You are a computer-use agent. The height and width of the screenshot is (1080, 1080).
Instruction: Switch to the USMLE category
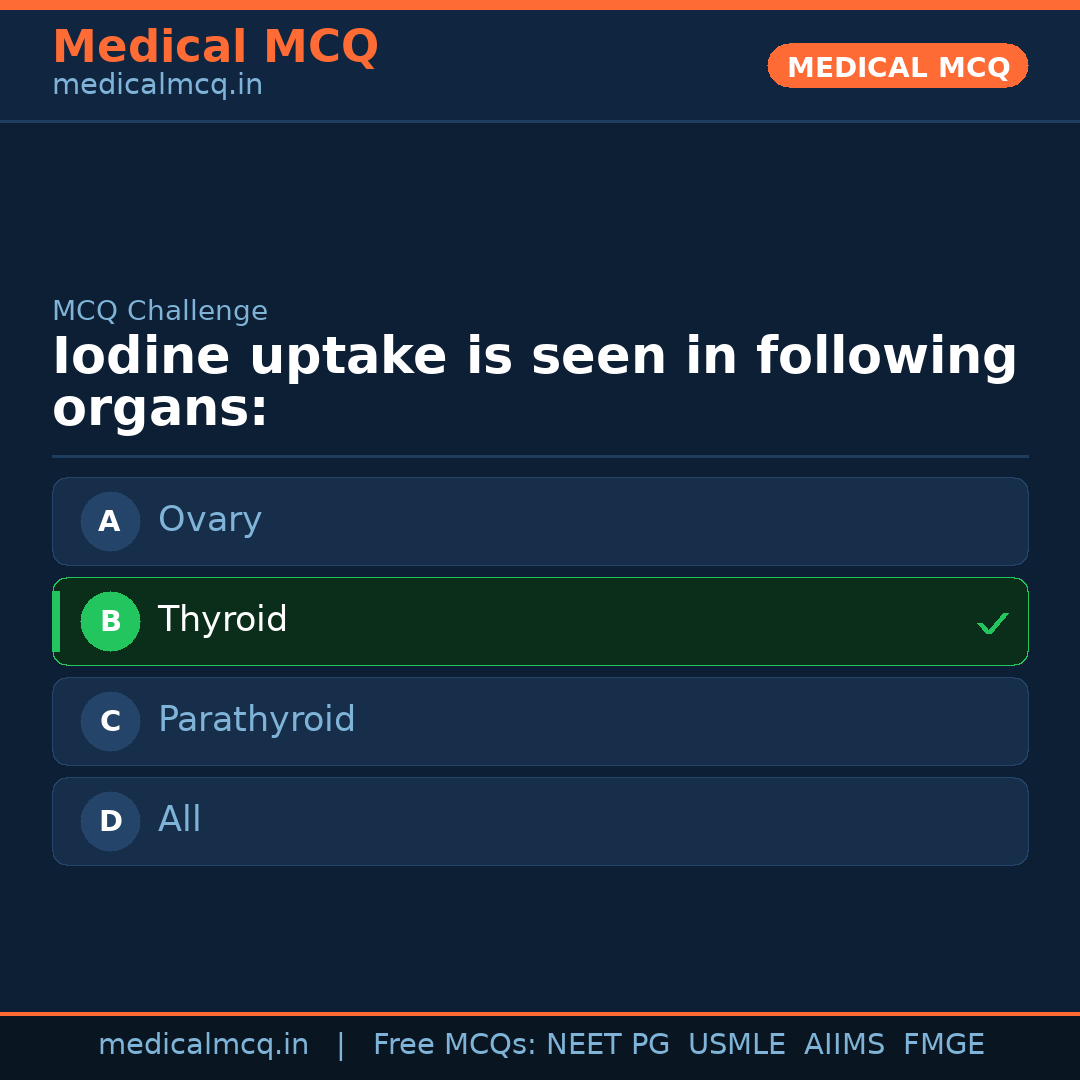[737, 1044]
